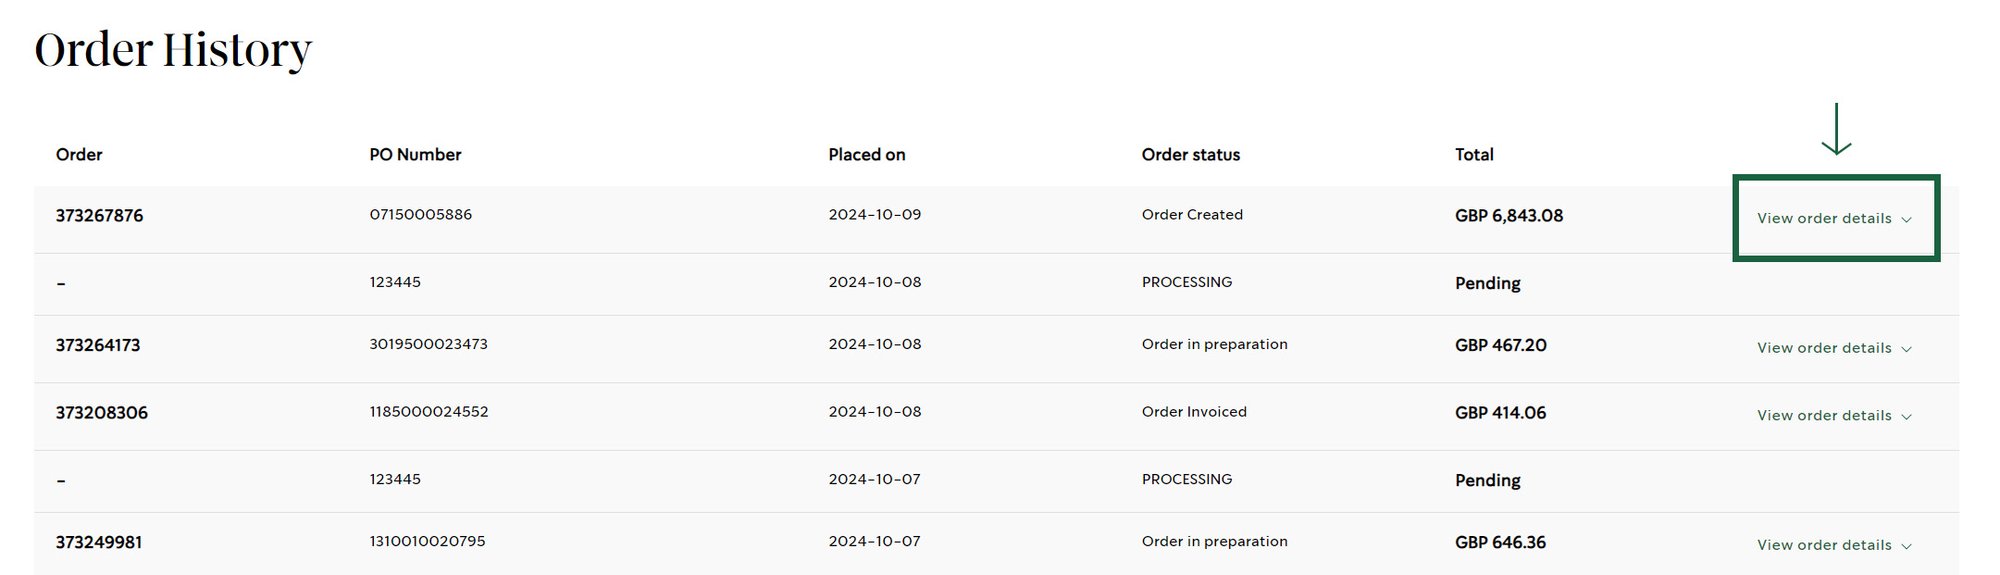The image size is (2000, 575).
Task: Click order number 373208306
Action: (x=101, y=412)
